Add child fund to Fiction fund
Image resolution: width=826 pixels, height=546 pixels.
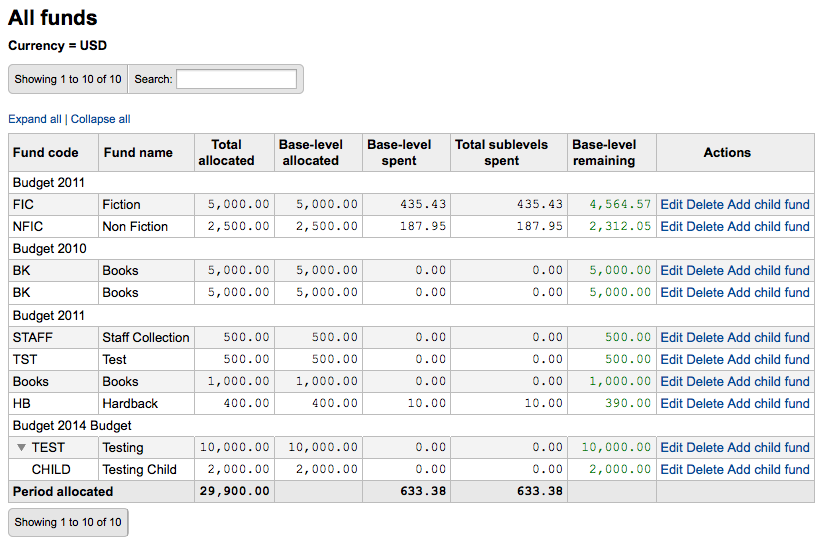pyautogui.click(x=768, y=204)
